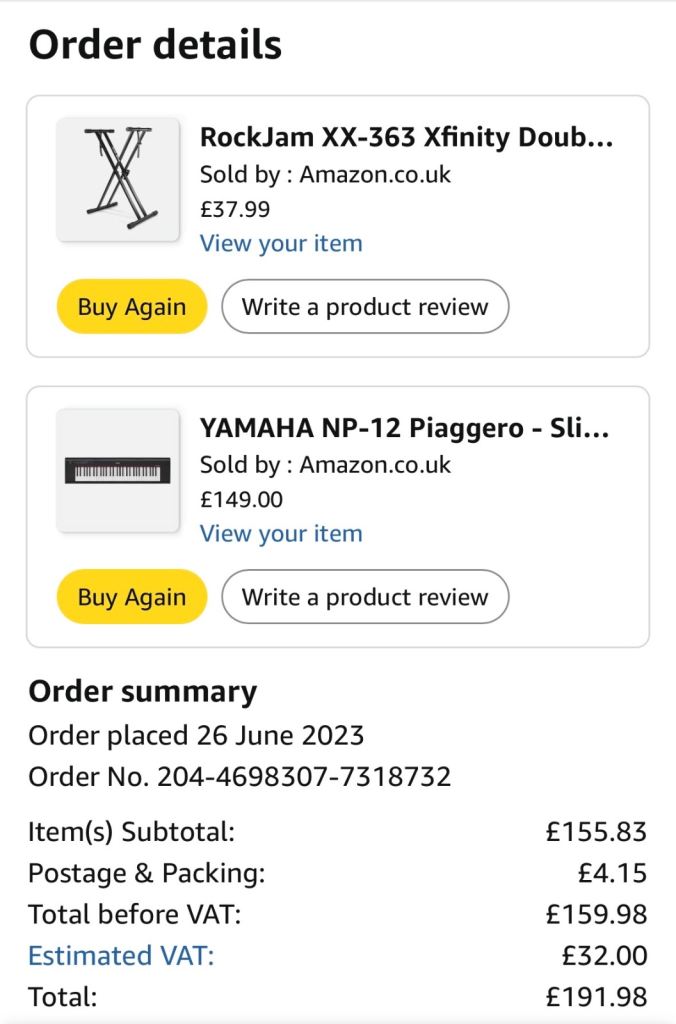Open the Estimated VAT link
676x1024 pixels.
click(x=121, y=955)
